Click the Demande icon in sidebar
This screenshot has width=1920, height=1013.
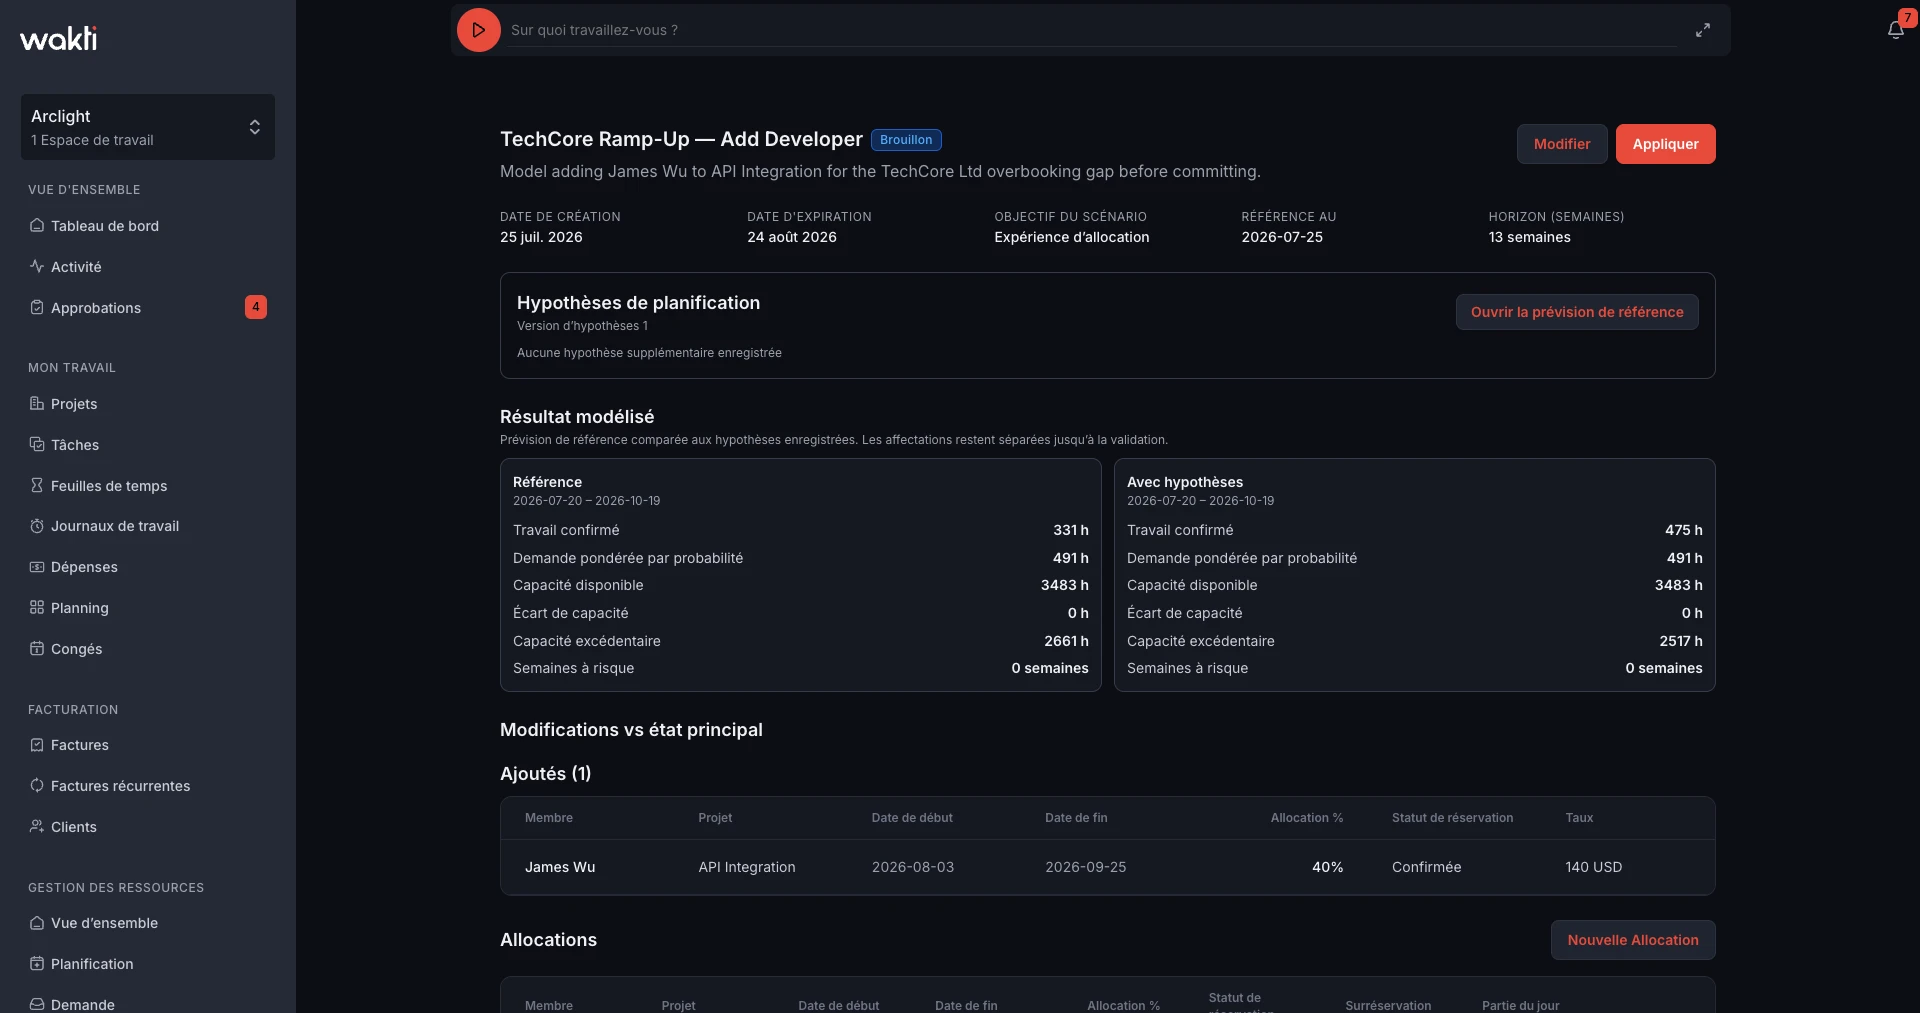[37, 1004]
